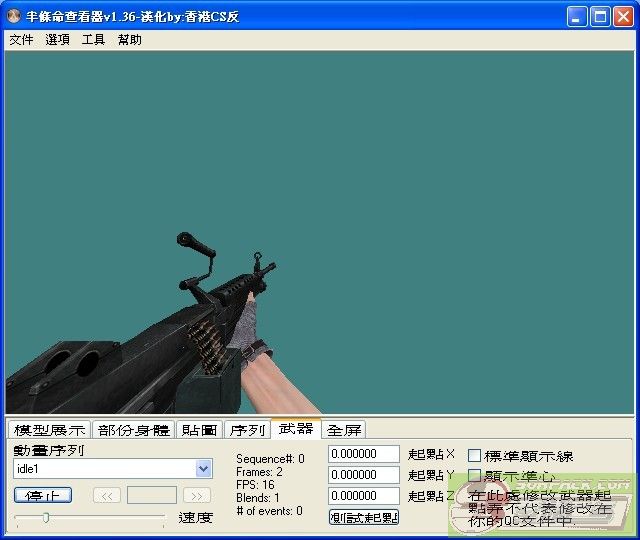Open the 工具 menu
Screen dimensions: 640x540
pos(93,40)
